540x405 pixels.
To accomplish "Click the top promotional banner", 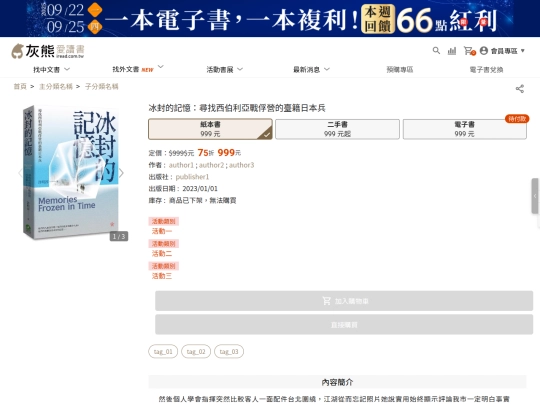I will point(270,18).
